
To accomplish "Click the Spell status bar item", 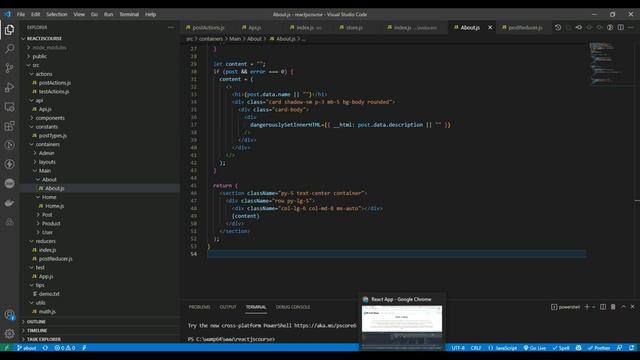I will pos(561,348).
